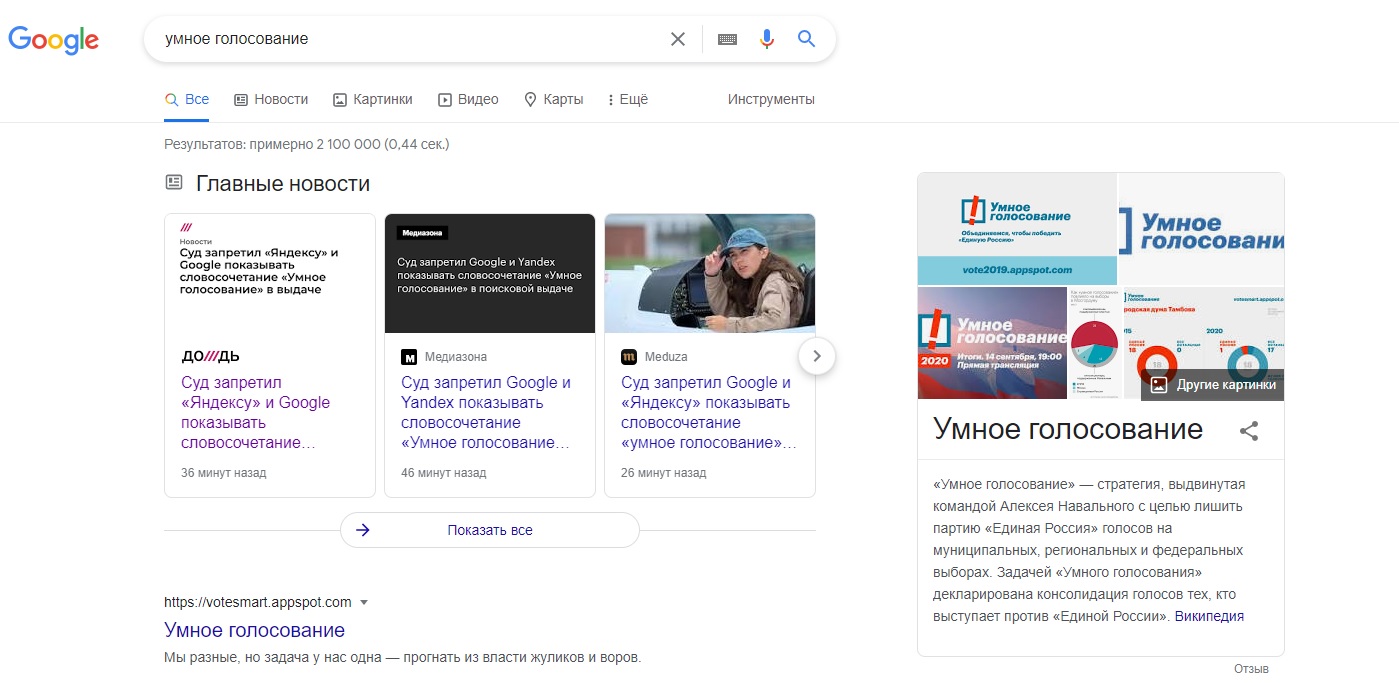The width and height of the screenshot is (1399, 683).
Task: Open the Умное голосование search result link
Action: [x=254, y=630]
